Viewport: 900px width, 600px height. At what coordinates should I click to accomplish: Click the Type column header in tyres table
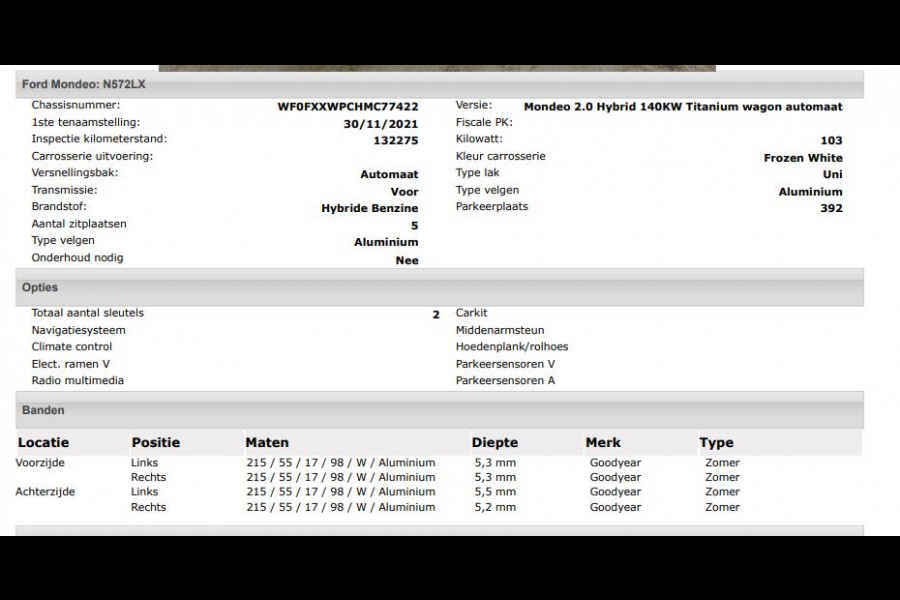(716, 442)
